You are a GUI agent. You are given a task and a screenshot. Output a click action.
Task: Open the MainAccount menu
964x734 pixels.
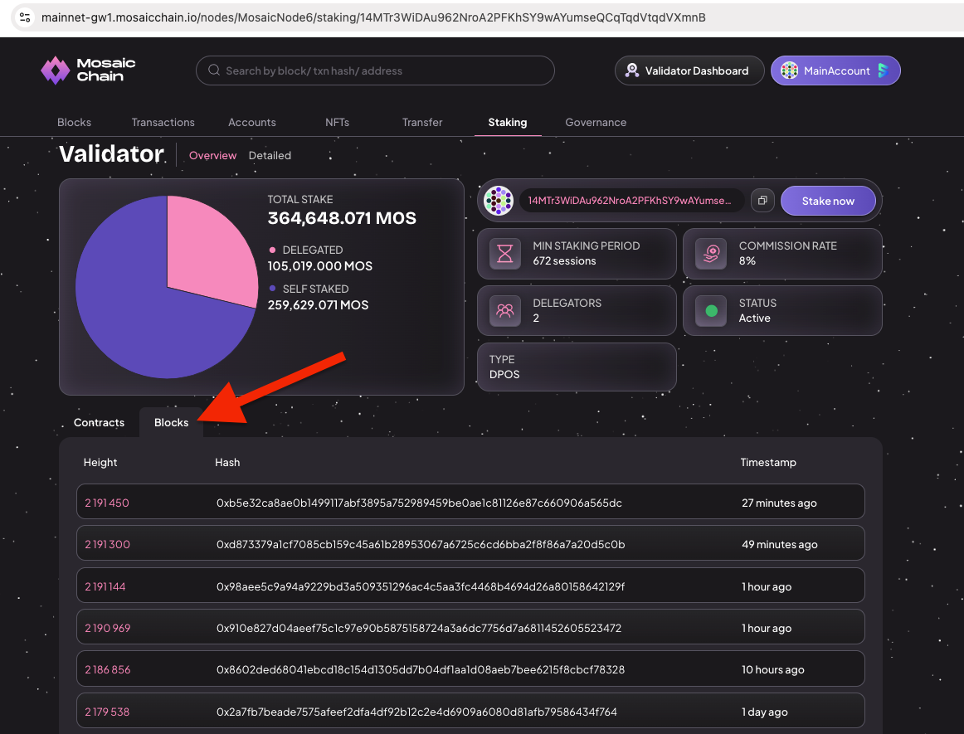835,71
